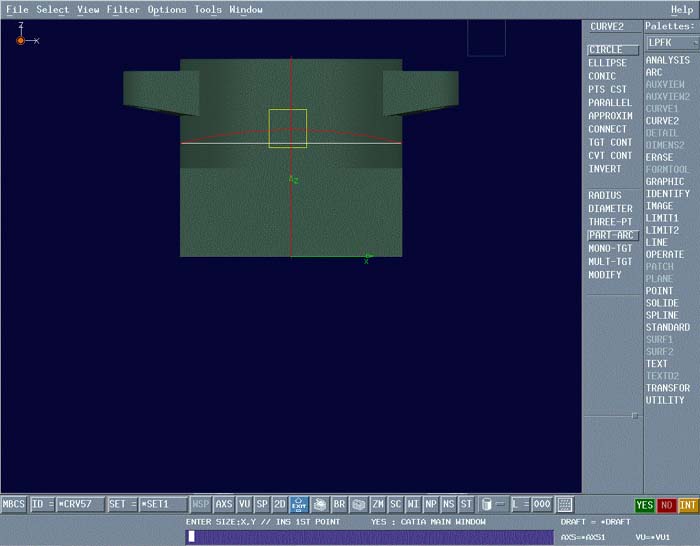Open the Filter menu
This screenshot has width=700, height=546.
point(123,9)
